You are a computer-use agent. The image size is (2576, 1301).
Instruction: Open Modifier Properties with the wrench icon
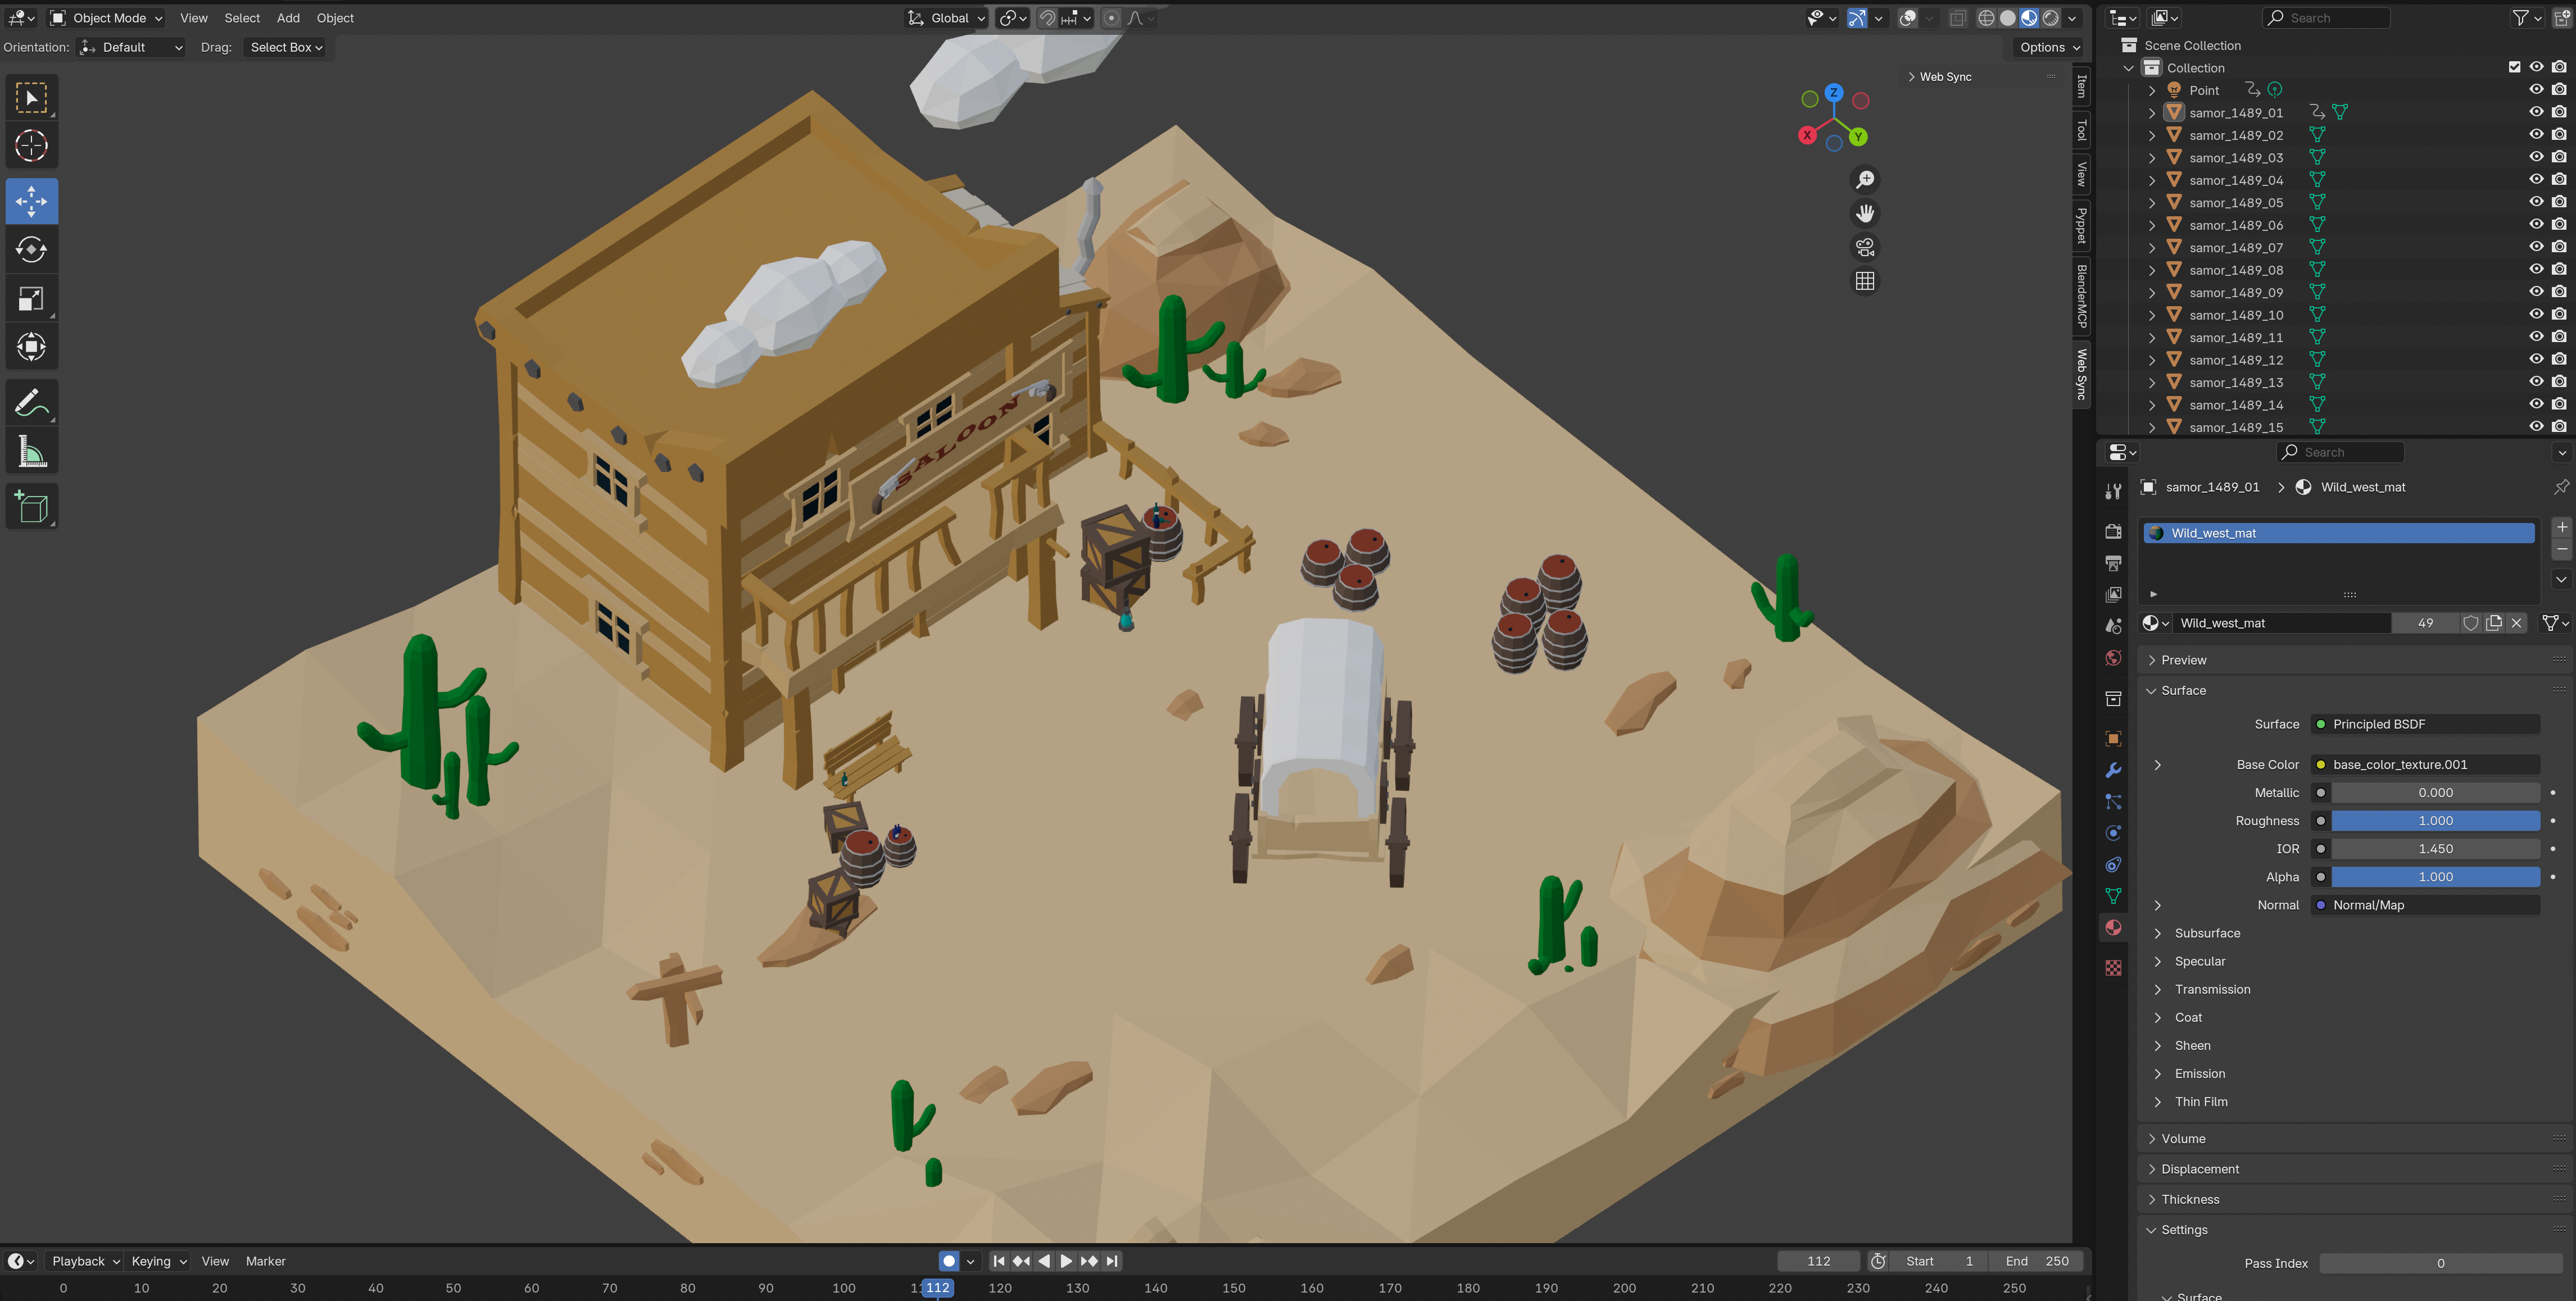pyautogui.click(x=2113, y=770)
